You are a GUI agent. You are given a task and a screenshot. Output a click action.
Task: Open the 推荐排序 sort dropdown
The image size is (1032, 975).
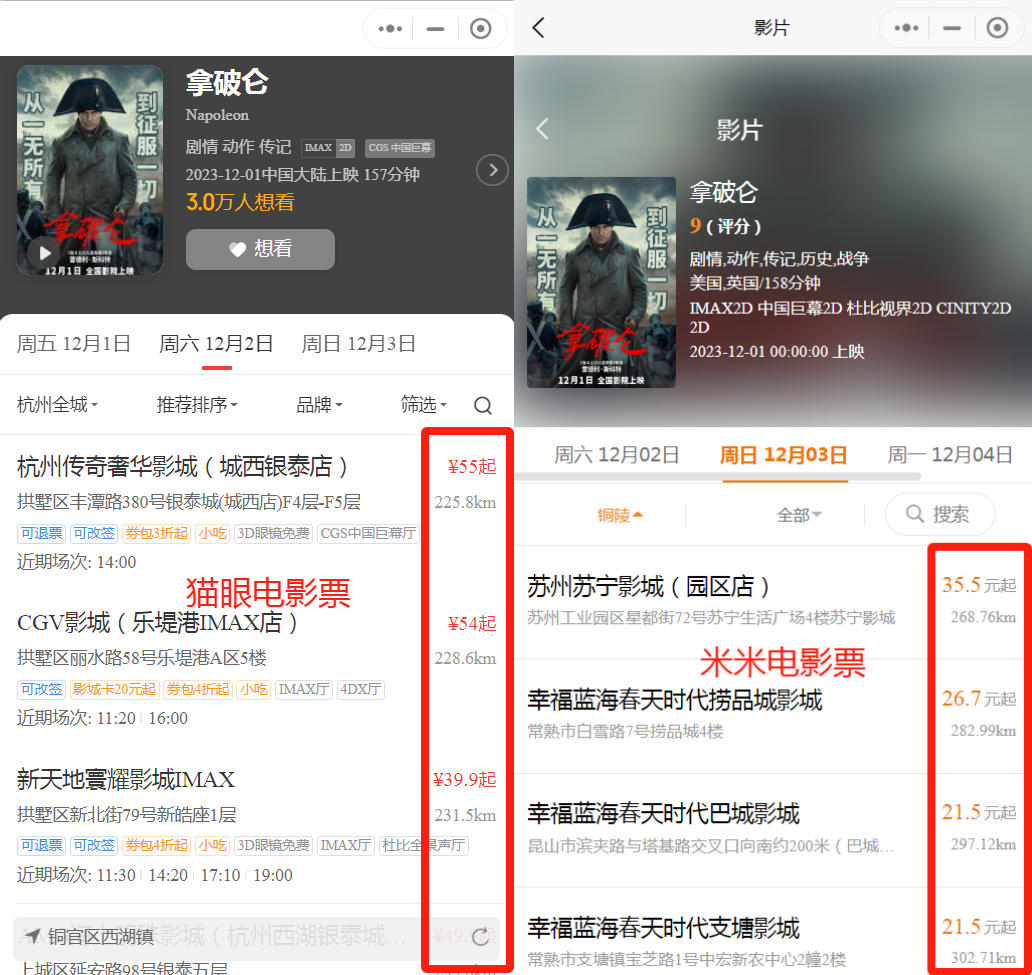(197, 405)
